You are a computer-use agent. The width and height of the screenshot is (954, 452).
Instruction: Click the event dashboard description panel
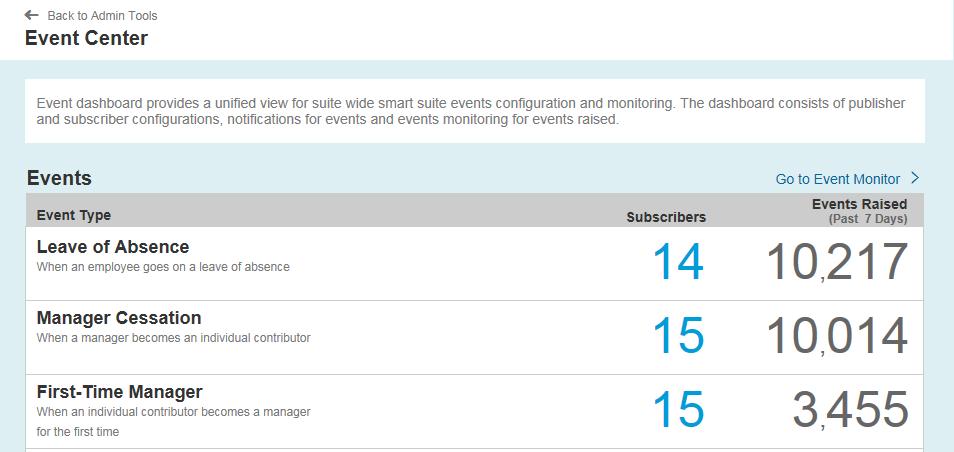point(474,111)
